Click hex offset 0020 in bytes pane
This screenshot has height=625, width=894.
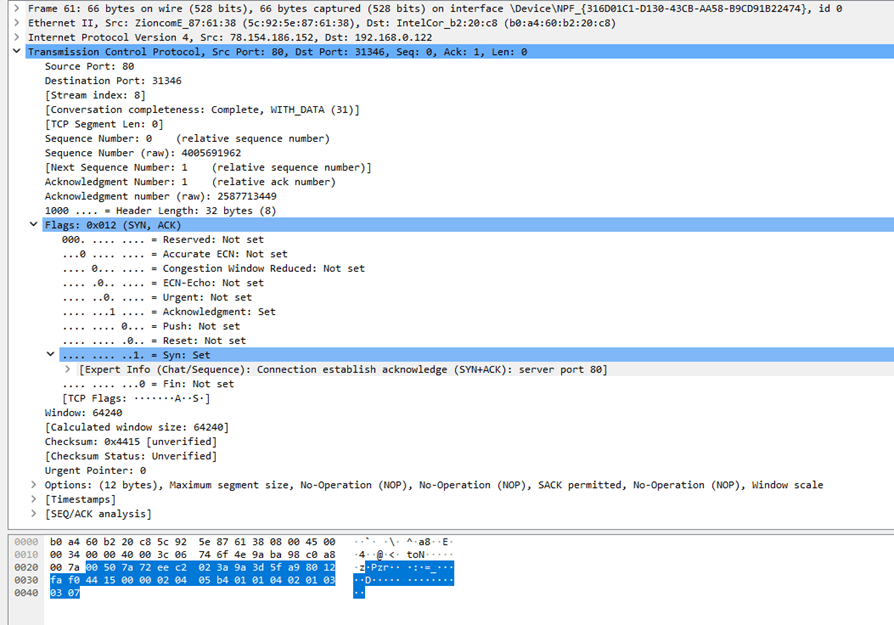point(26,567)
